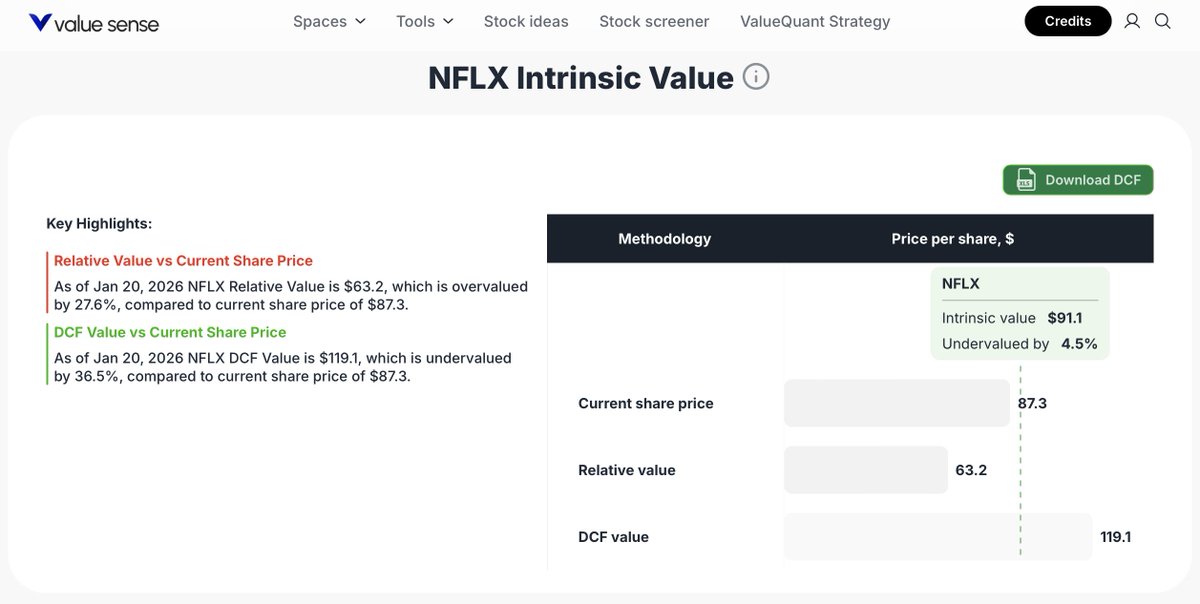Image resolution: width=1200 pixels, height=604 pixels.
Task: Expand the Spaces dropdown menu
Action: tap(329, 21)
